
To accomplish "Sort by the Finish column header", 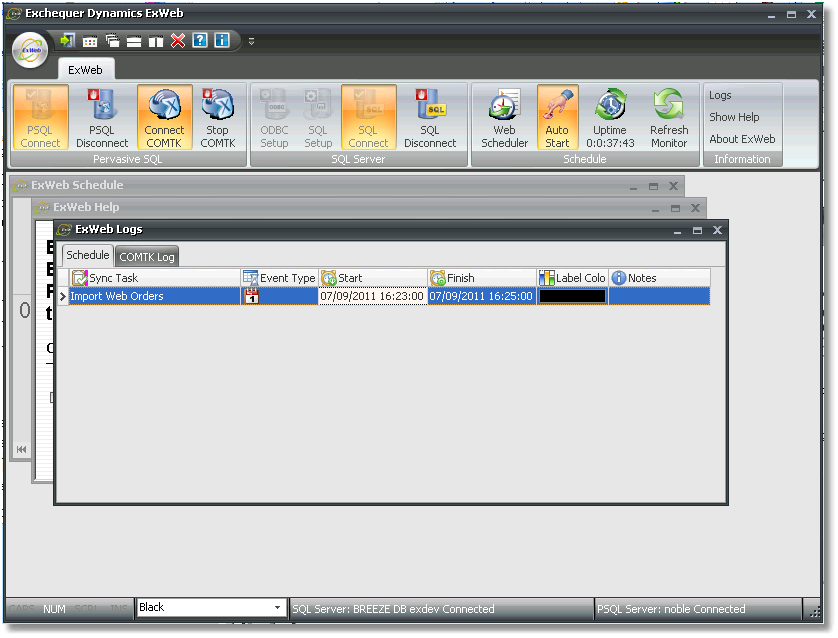I will (x=482, y=278).
